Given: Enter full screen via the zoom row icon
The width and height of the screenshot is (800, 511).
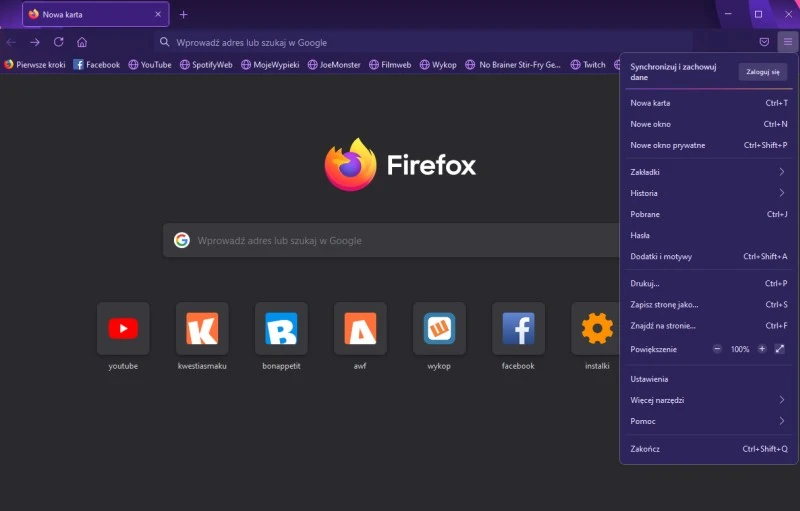Looking at the screenshot, I should click(780, 349).
